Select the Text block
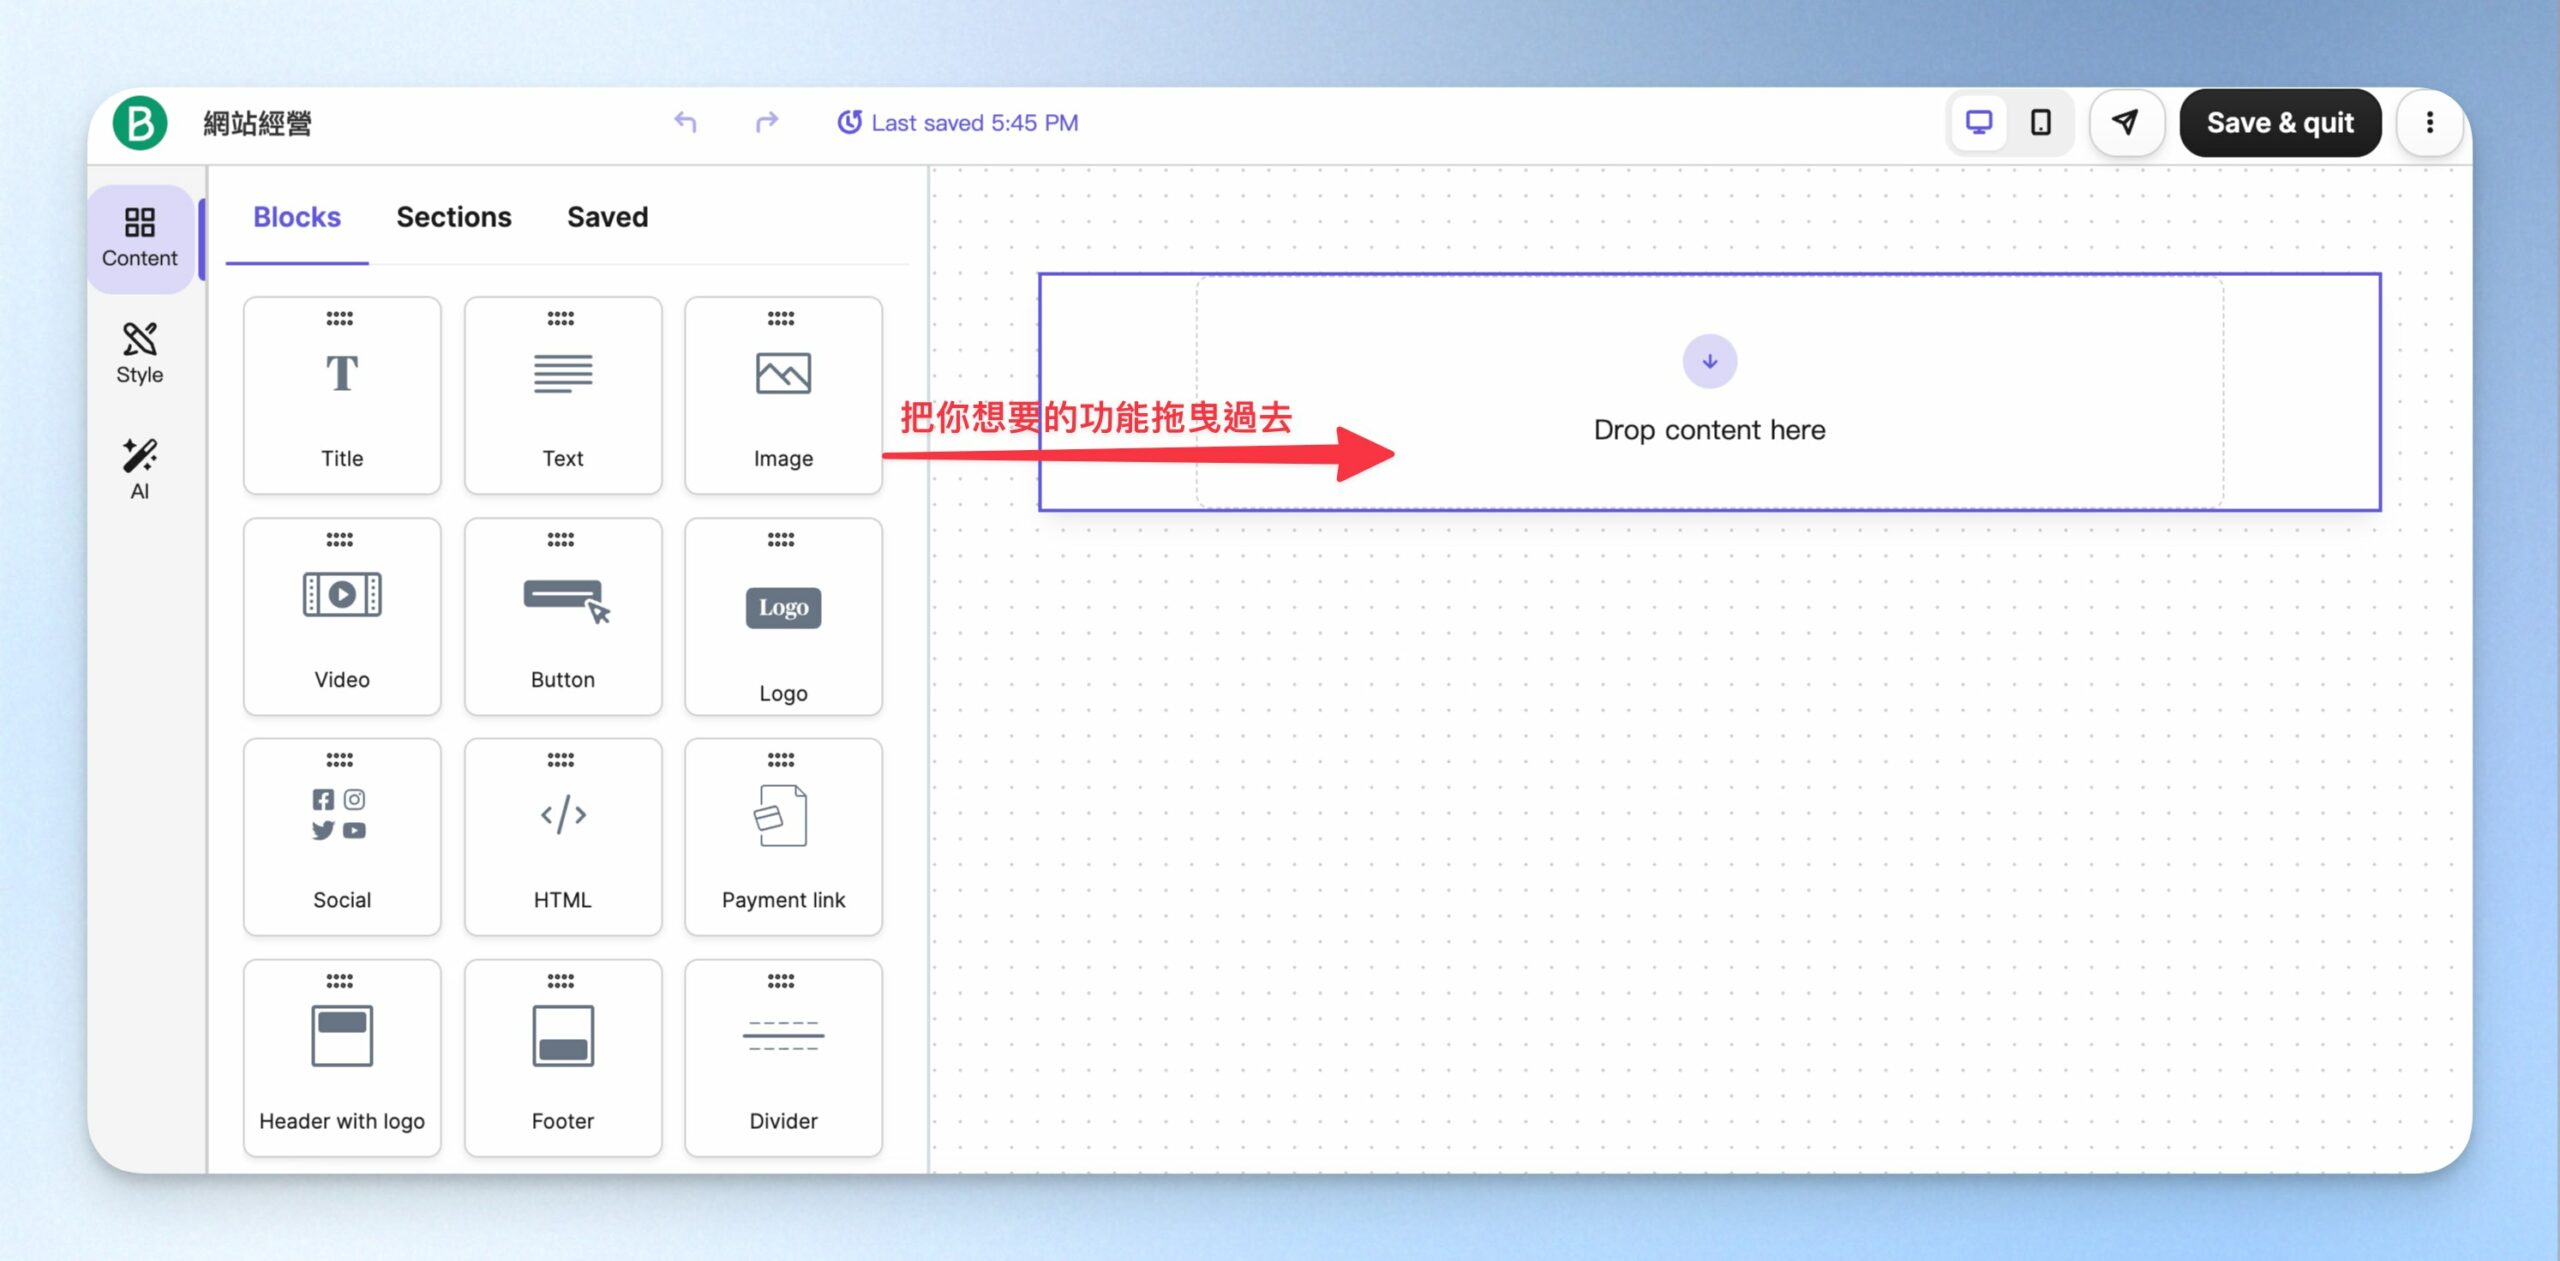This screenshot has width=2560, height=1261. [x=563, y=395]
